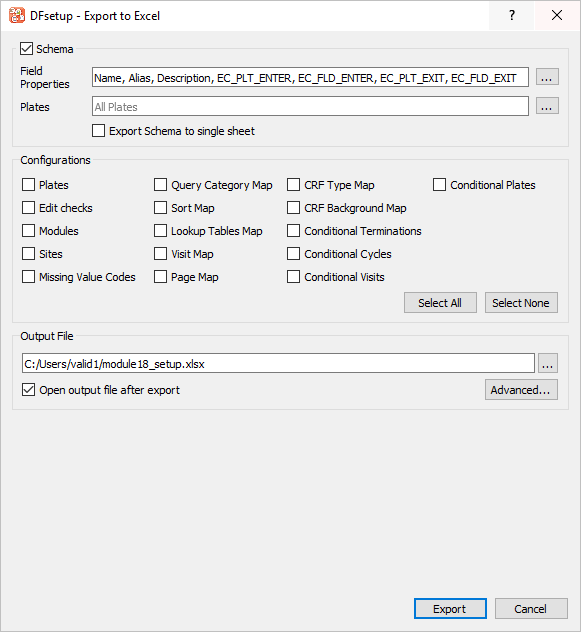
Task: Tick the Query Category Map checkbox
Action: click(160, 185)
